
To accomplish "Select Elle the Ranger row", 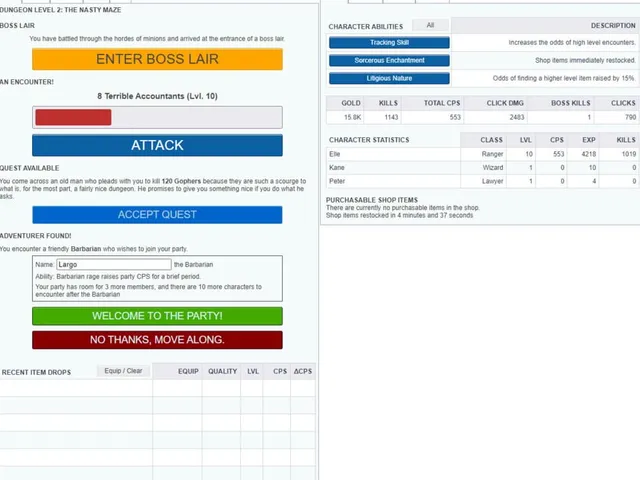I will (483, 154).
